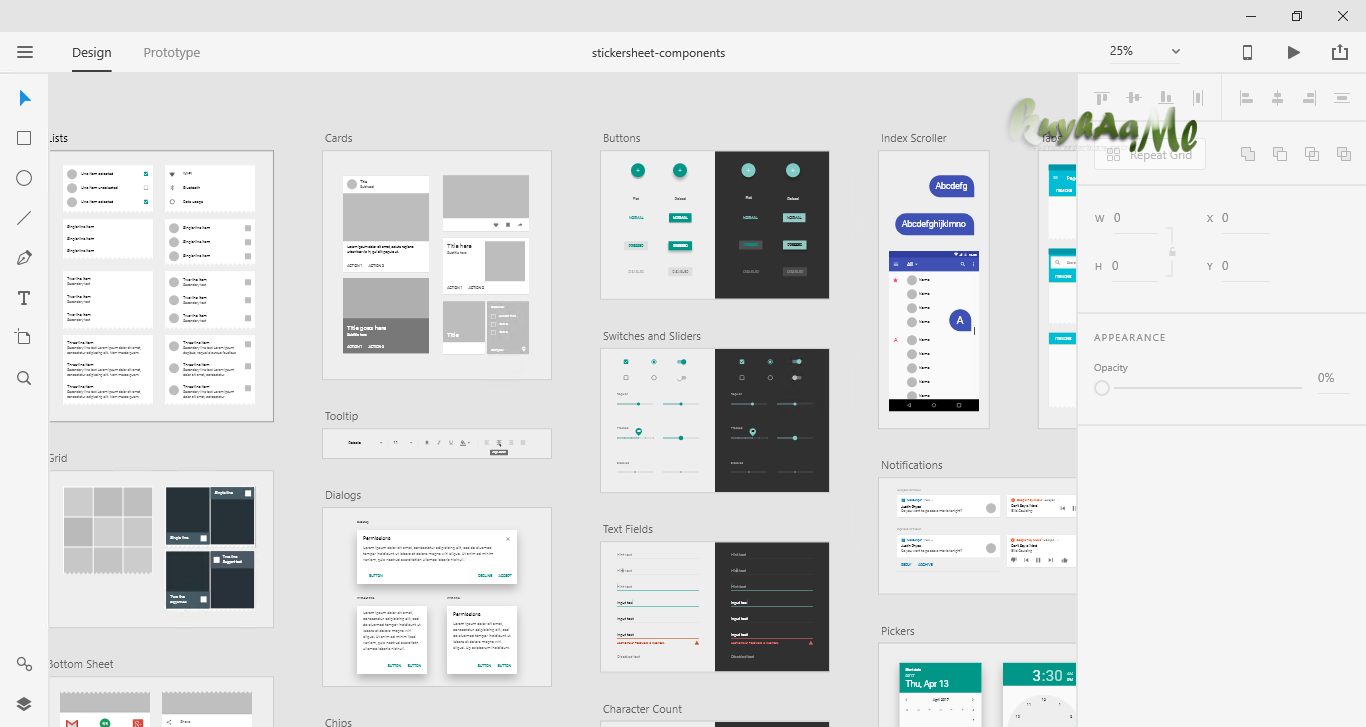Apply the Subtract boolean operation
Viewport: 1366px width, 727px height.
coord(1279,153)
